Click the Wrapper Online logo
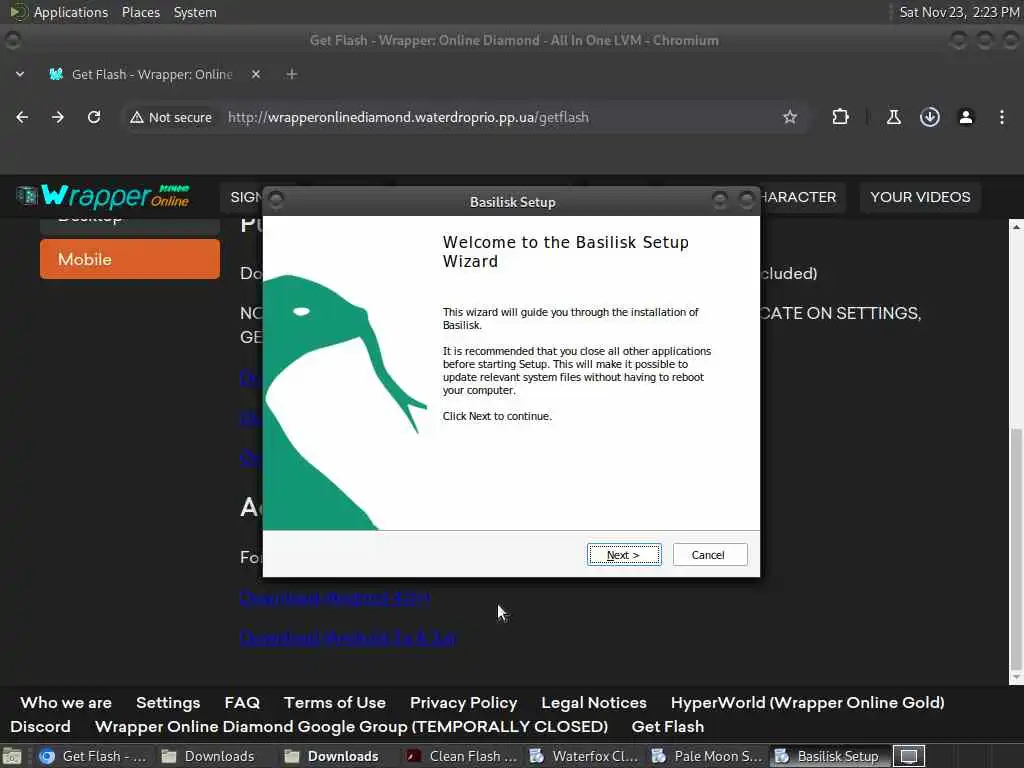The width and height of the screenshot is (1024, 768). point(103,196)
